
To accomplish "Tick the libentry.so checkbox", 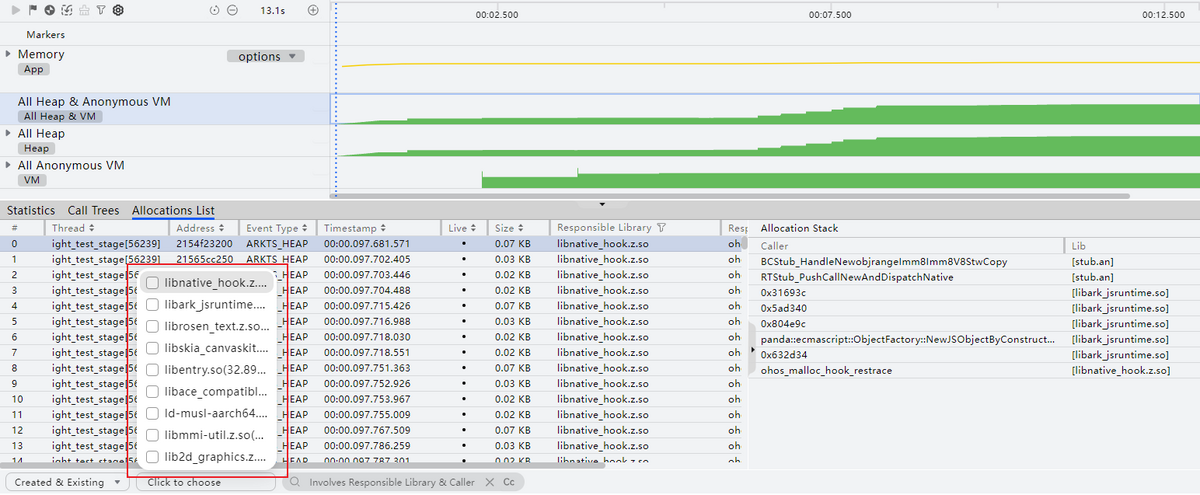I will pyautogui.click(x=152, y=370).
